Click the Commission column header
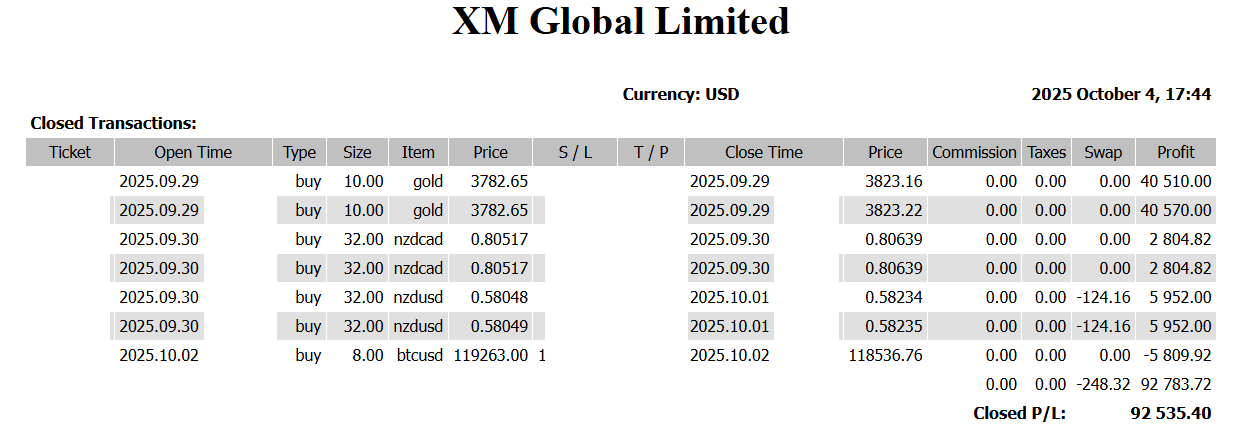The image size is (1244, 434). [974, 152]
